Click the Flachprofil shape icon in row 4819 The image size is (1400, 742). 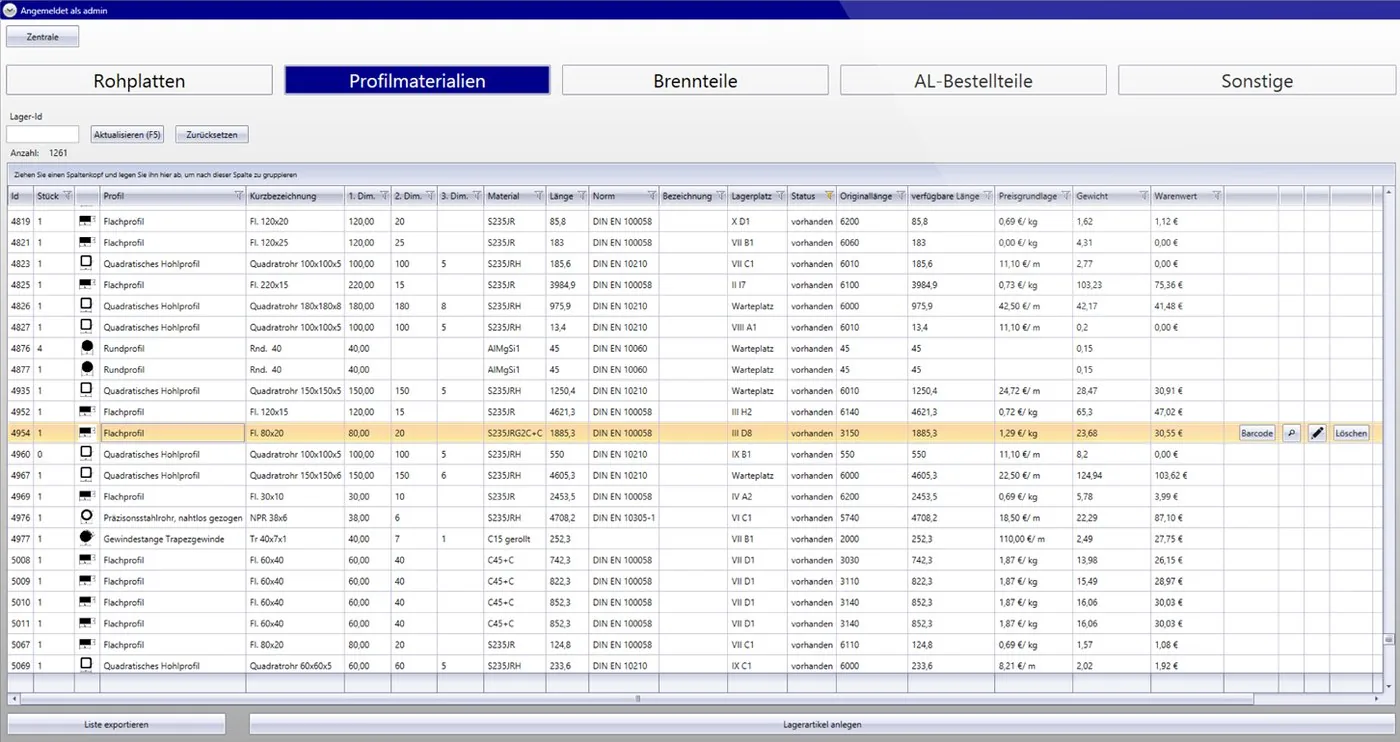tap(86, 221)
